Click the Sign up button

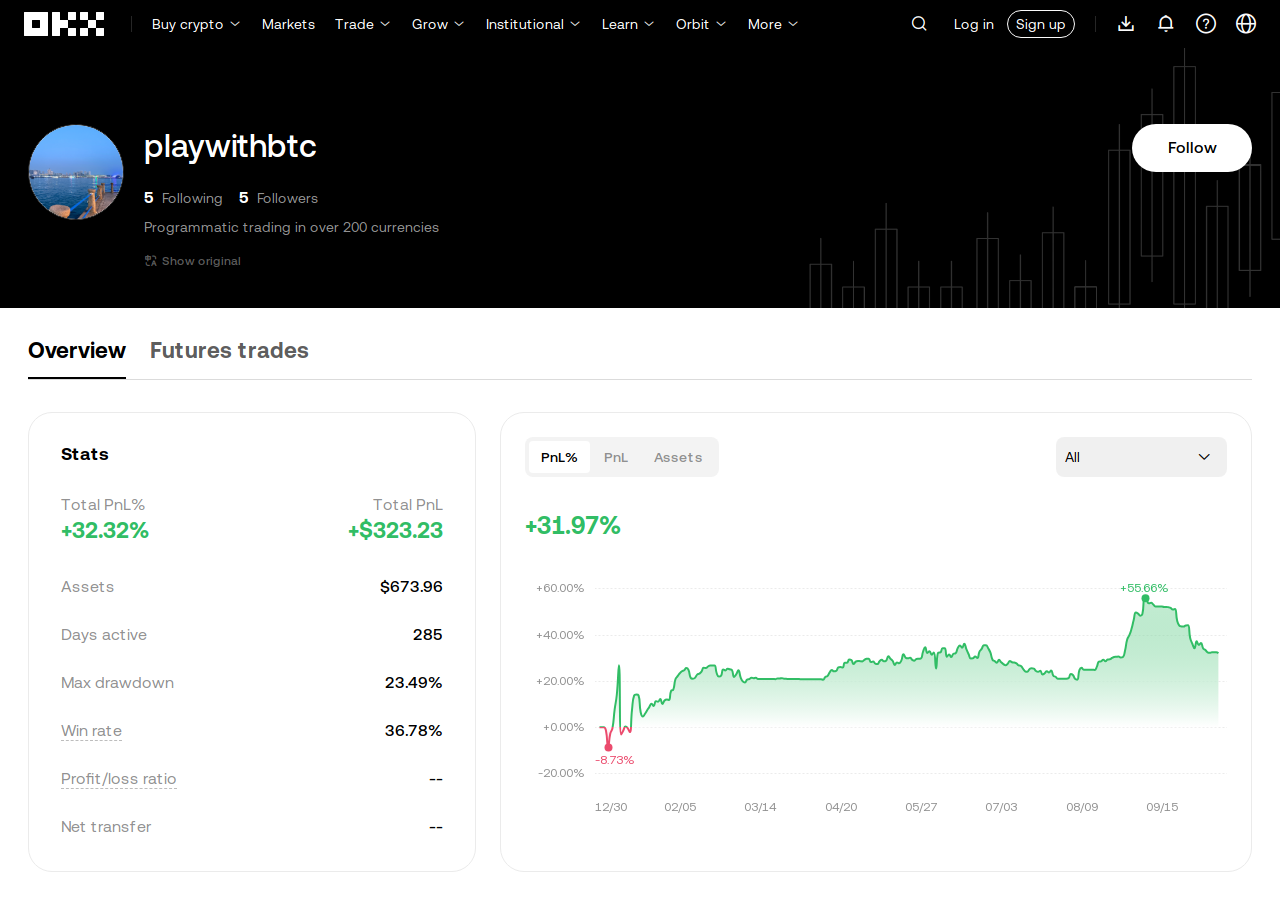coord(1041,24)
